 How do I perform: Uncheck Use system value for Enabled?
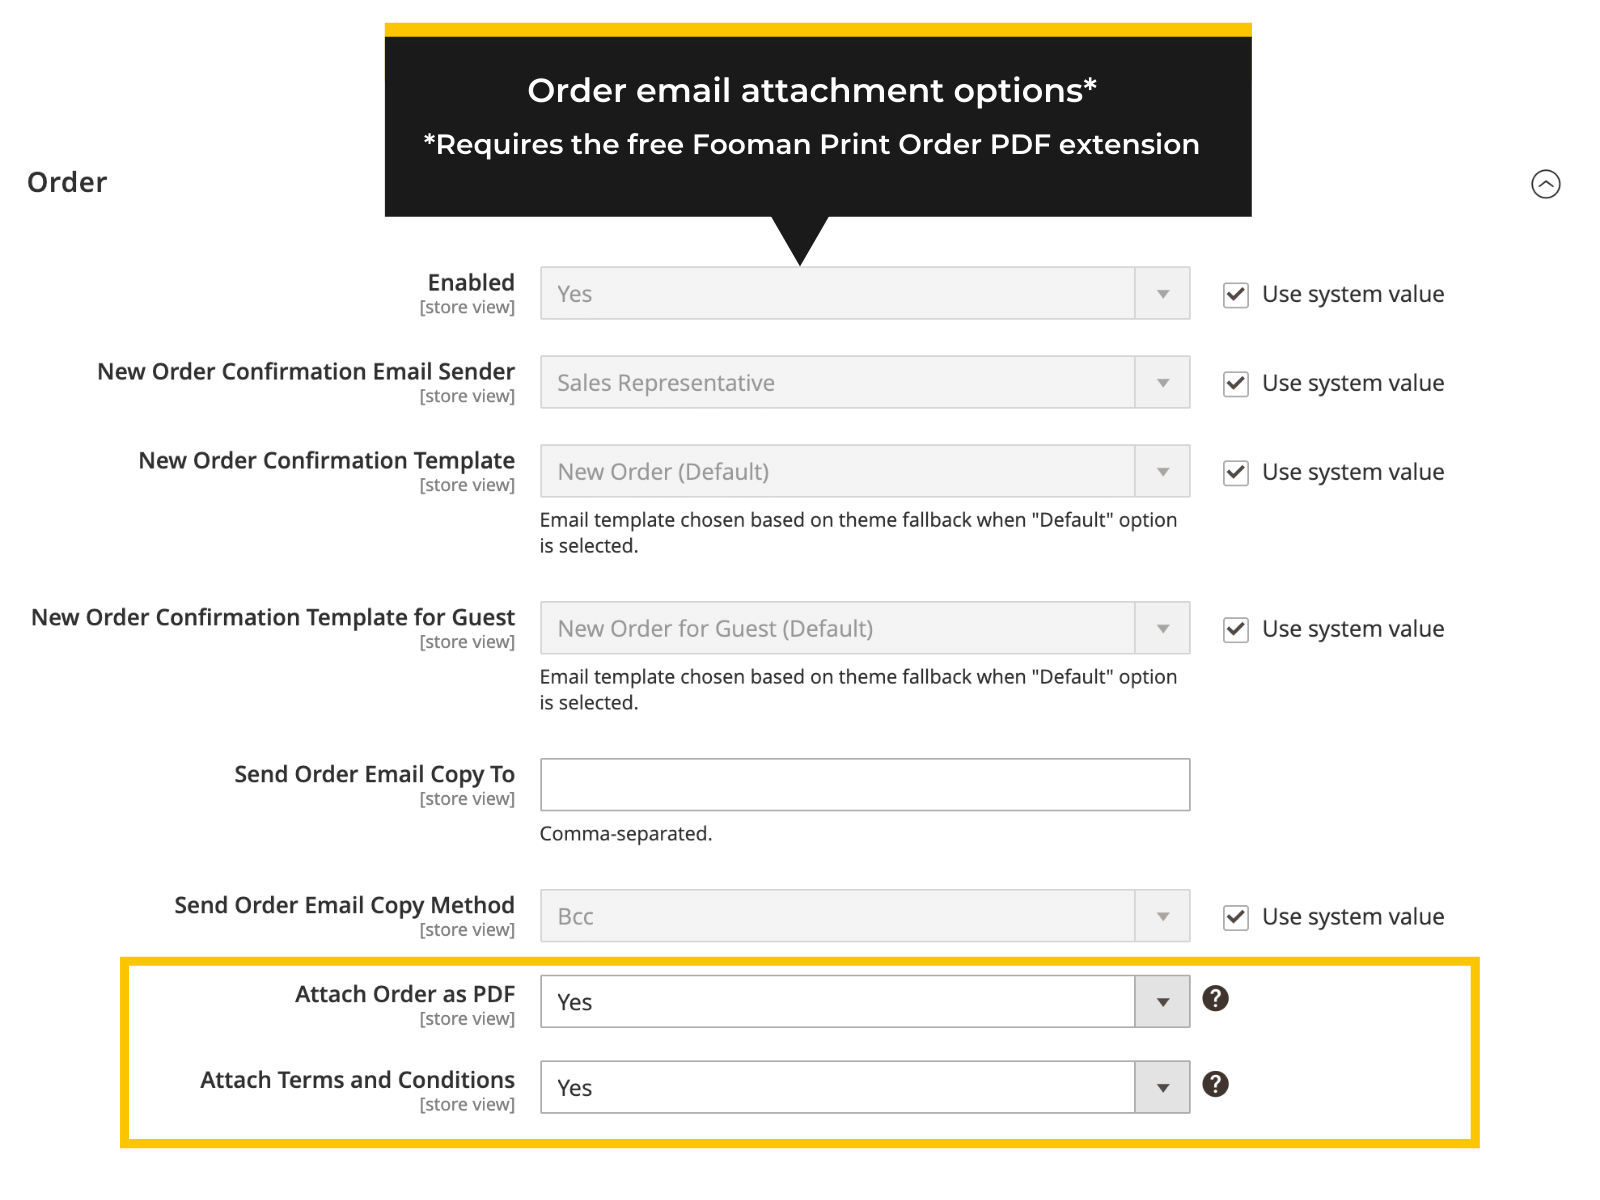(1235, 294)
